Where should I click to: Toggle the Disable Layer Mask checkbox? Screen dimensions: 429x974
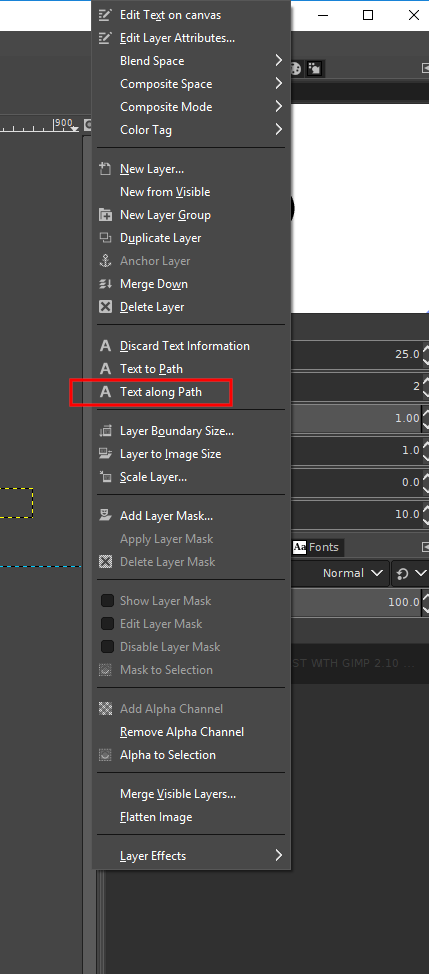pyautogui.click(x=107, y=647)
